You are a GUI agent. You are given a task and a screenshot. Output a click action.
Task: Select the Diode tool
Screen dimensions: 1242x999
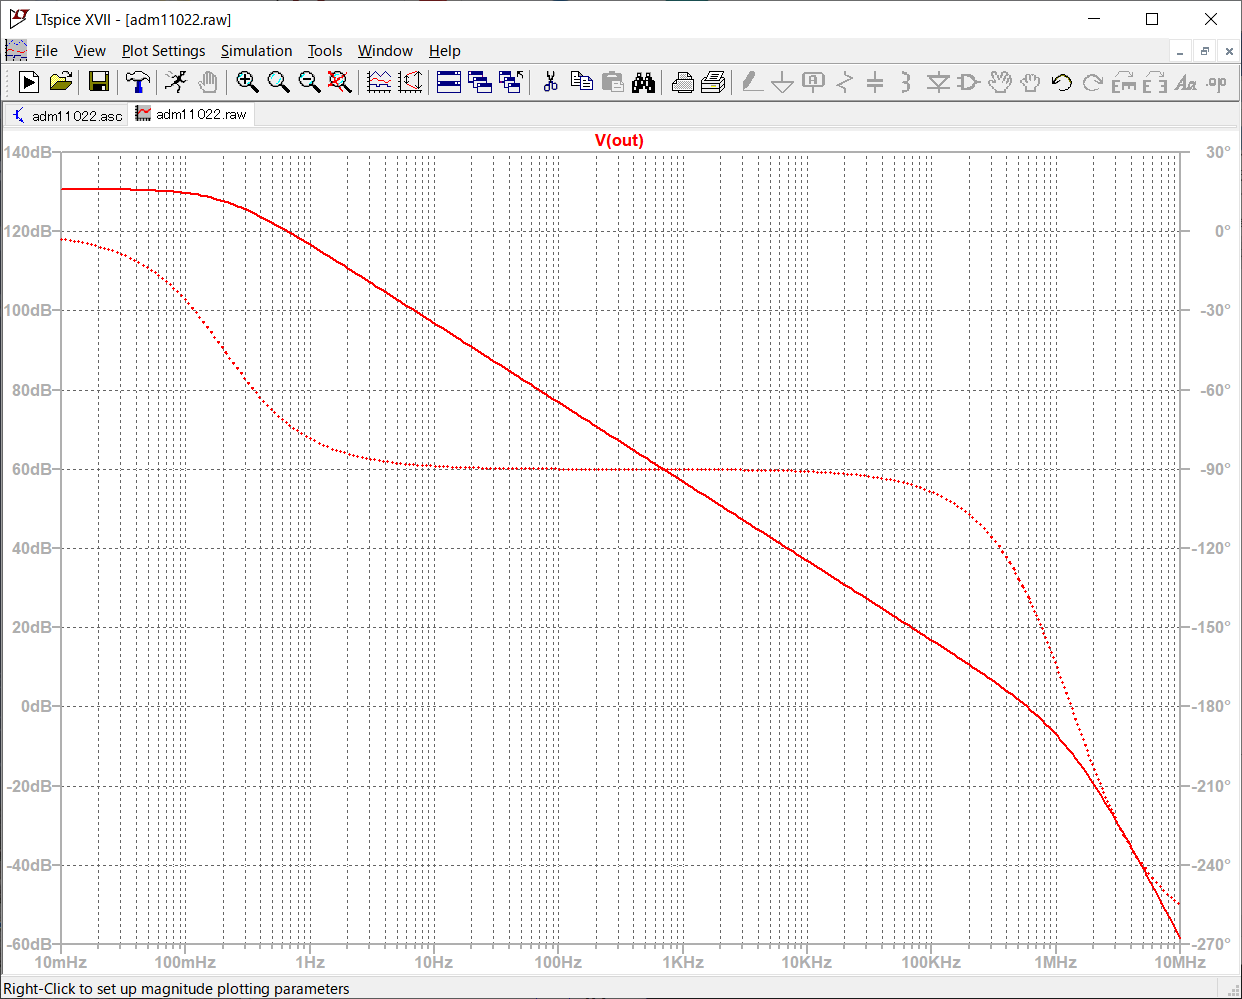(937, 82)
